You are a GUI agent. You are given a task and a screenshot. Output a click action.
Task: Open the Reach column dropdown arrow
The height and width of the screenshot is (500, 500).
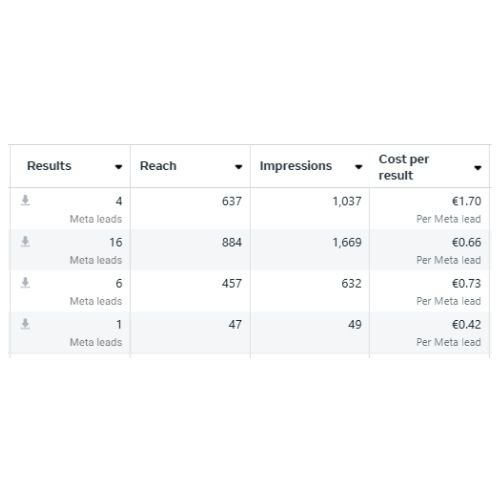coord(238,167)
